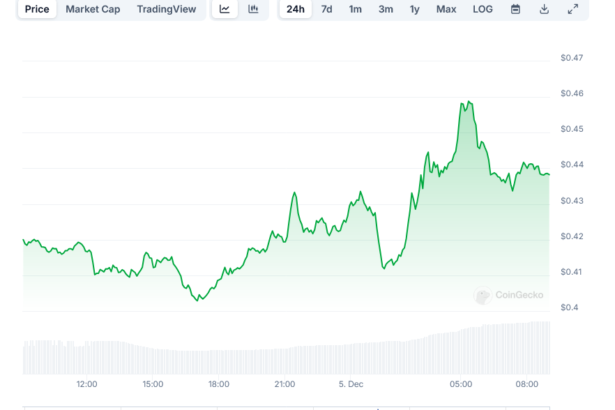Click the price dip just before 18:00
615x410 pixels.
(197, 299)
